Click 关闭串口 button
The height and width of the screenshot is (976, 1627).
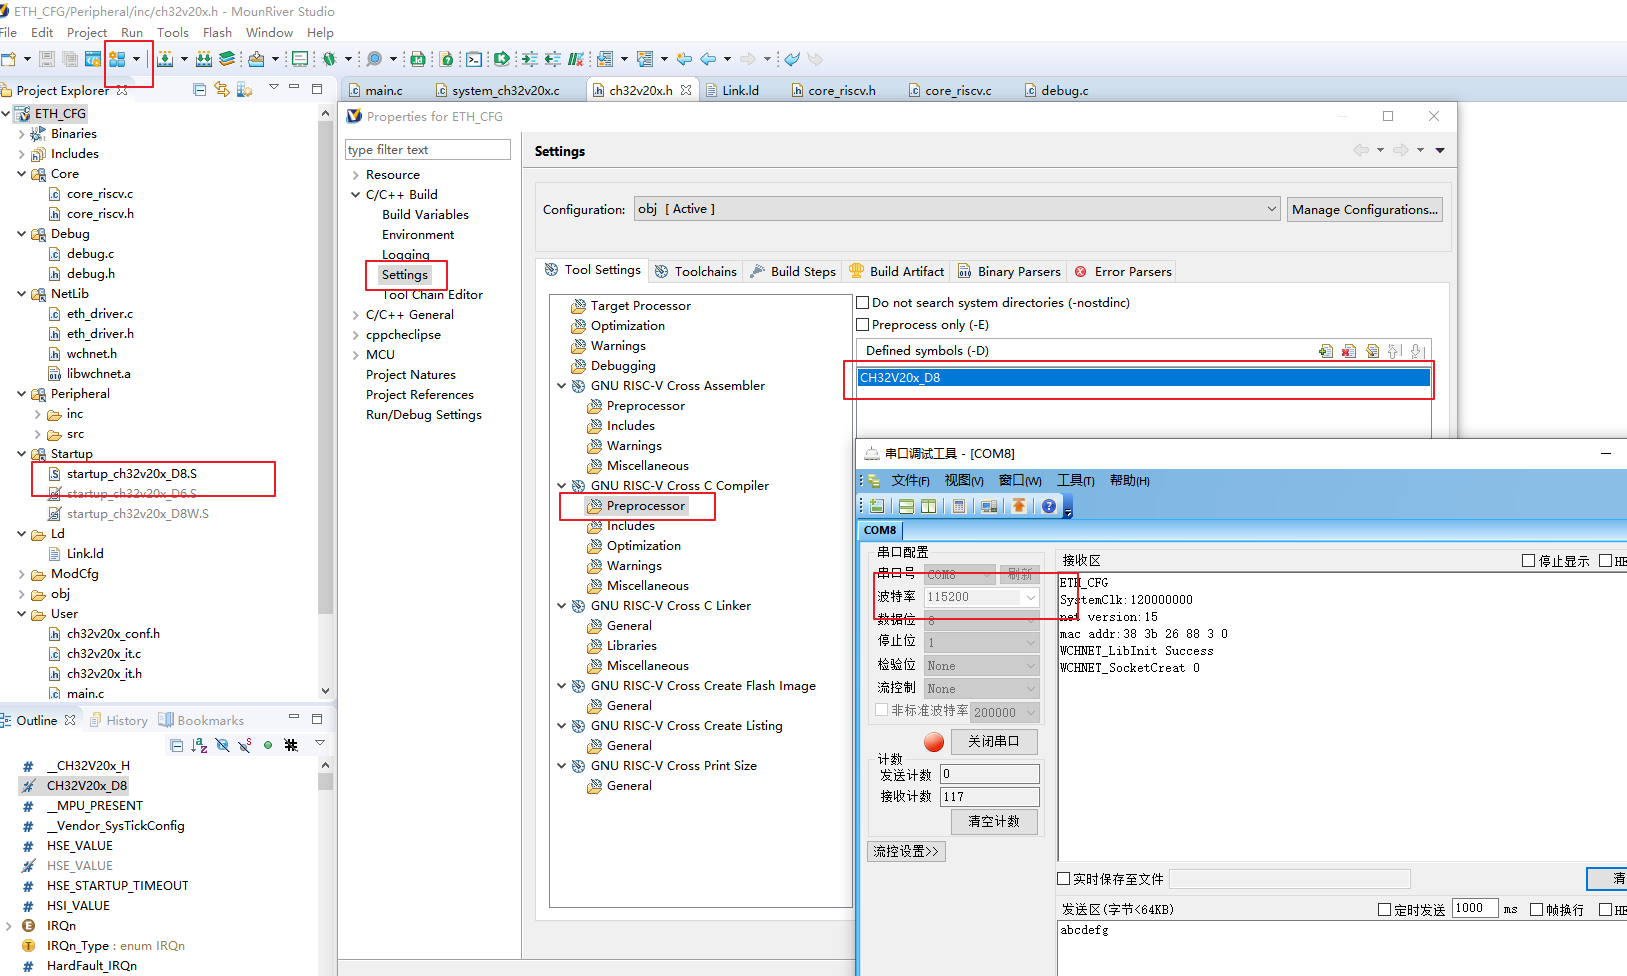994,741
